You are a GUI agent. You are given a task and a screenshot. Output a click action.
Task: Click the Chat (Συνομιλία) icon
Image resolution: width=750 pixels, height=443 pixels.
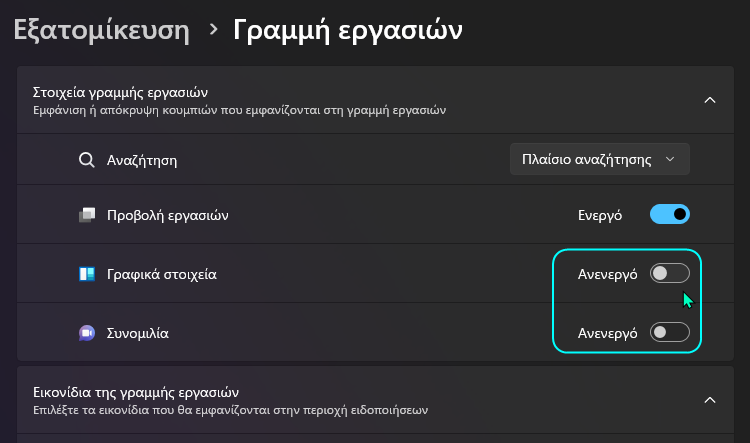(x=87, y=333)
